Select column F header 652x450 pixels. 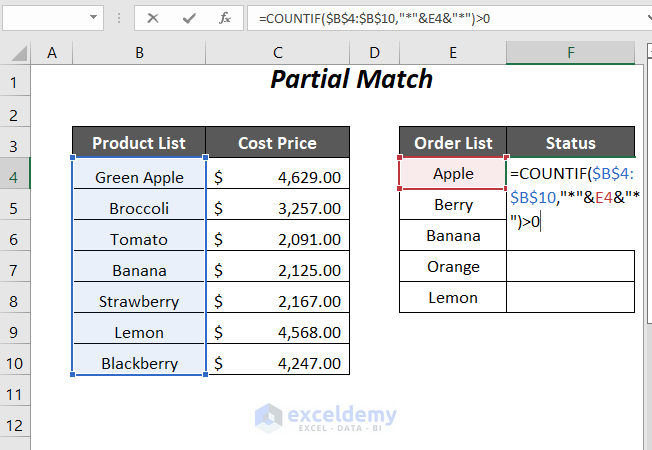(x=570, y=53)
